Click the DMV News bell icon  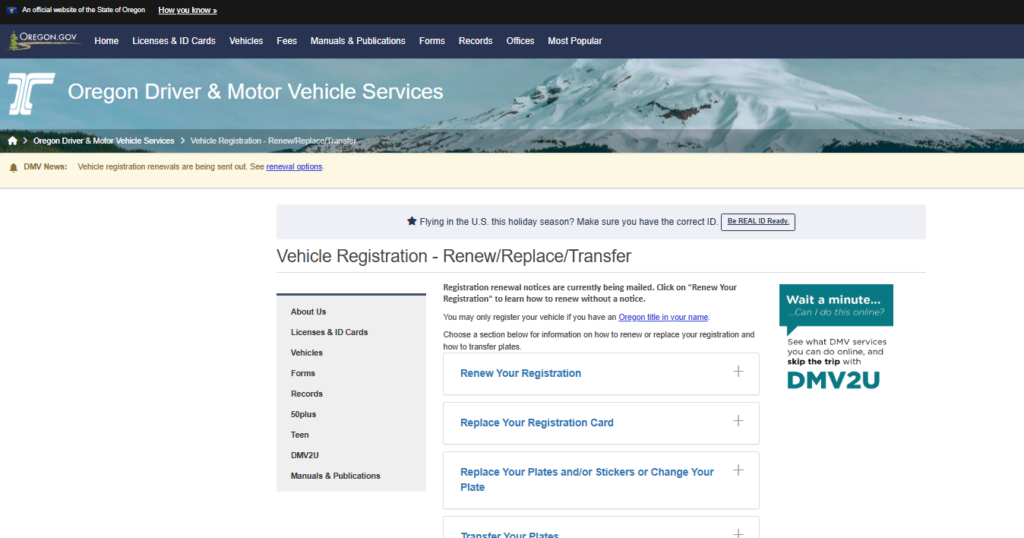click(x=13, y=167)
